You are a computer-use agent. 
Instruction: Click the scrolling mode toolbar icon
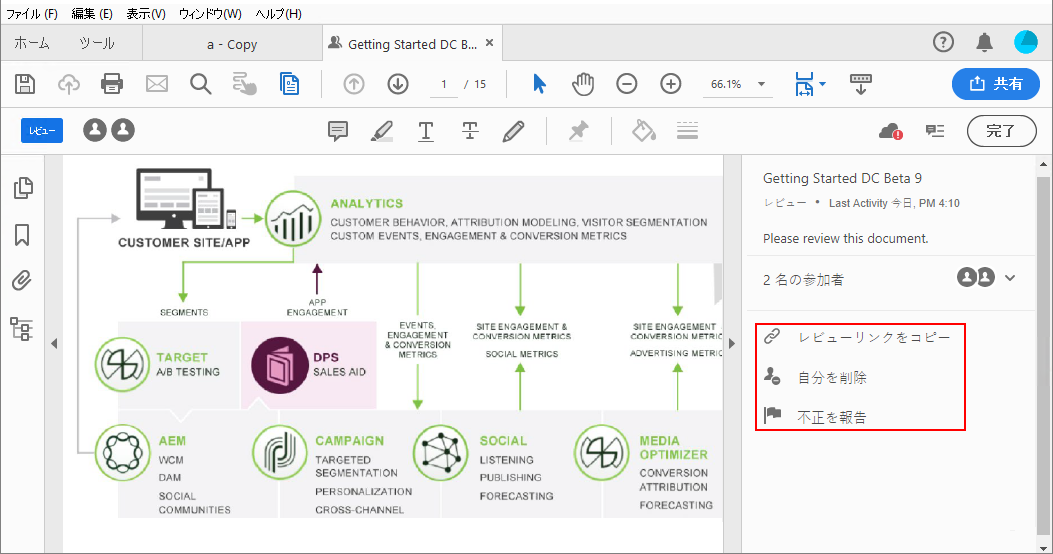[860, 84]
